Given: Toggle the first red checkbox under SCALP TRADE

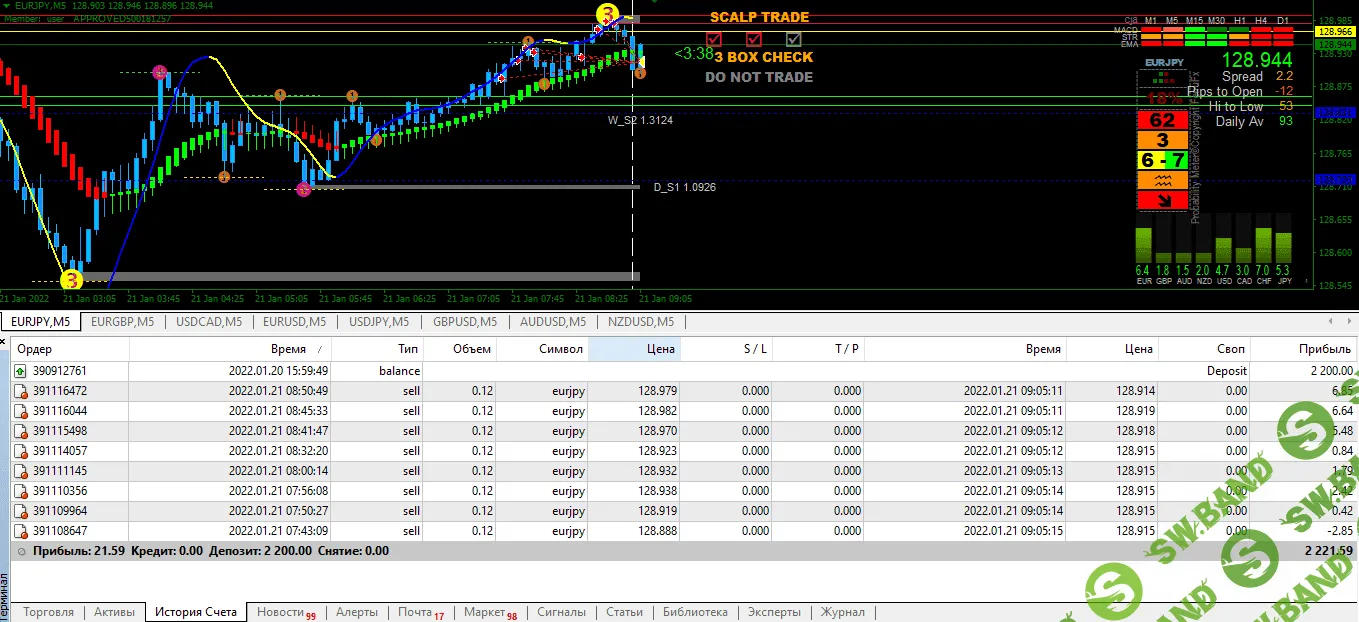Looking at the screenshot, I should point(714,39).
